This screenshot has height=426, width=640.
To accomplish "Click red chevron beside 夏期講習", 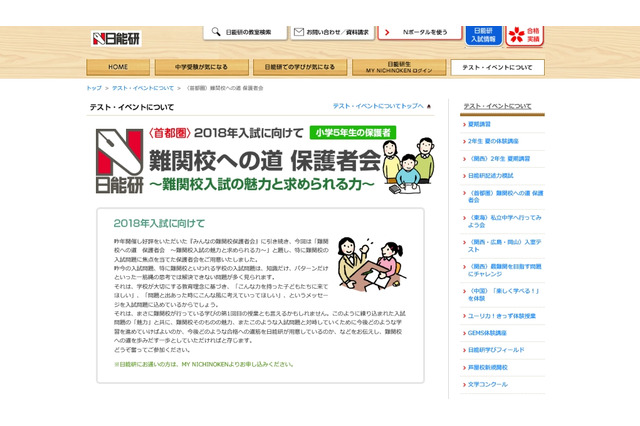I will [464, 124].
